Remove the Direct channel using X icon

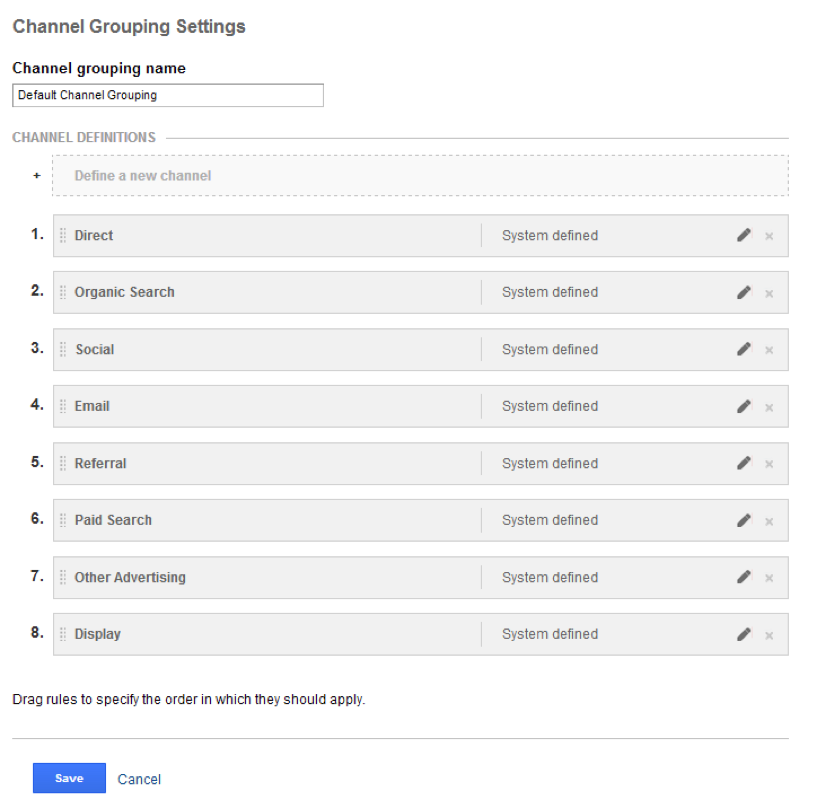(769, 236)
